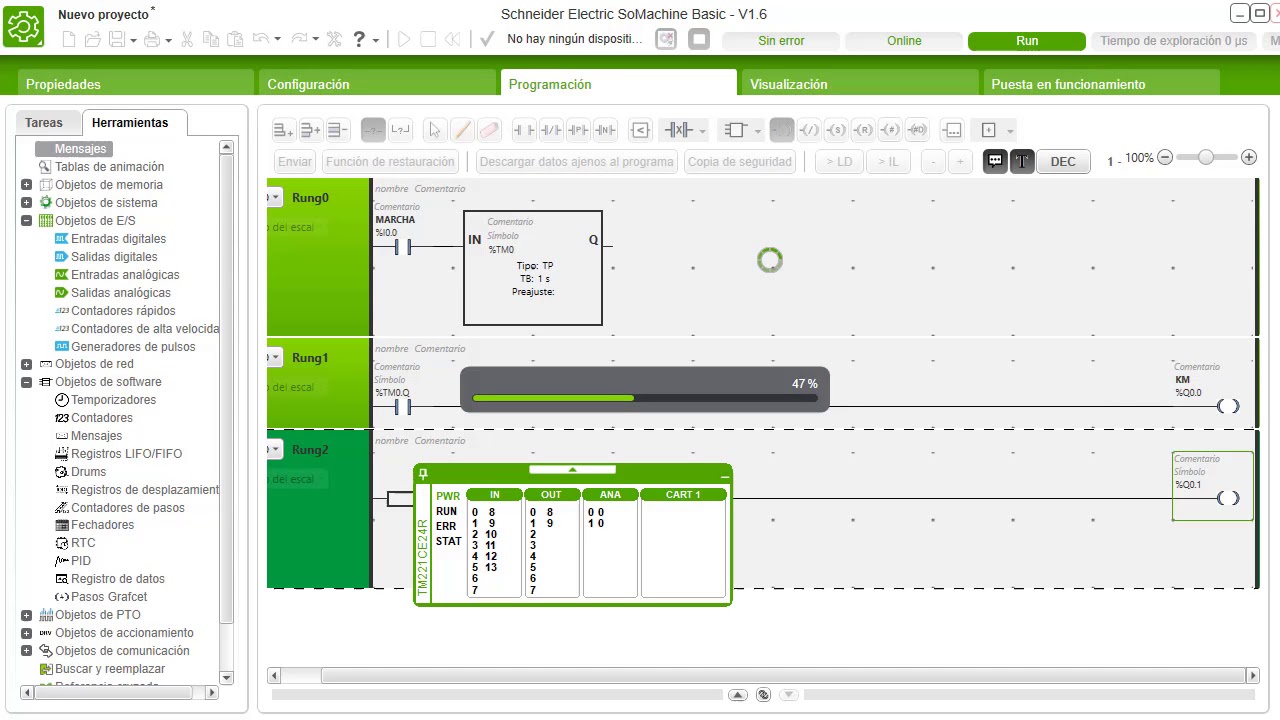Save the project with the floppy icon
Image resolution: width=1280 pixels, height=720 pixels.
(116, 40)
